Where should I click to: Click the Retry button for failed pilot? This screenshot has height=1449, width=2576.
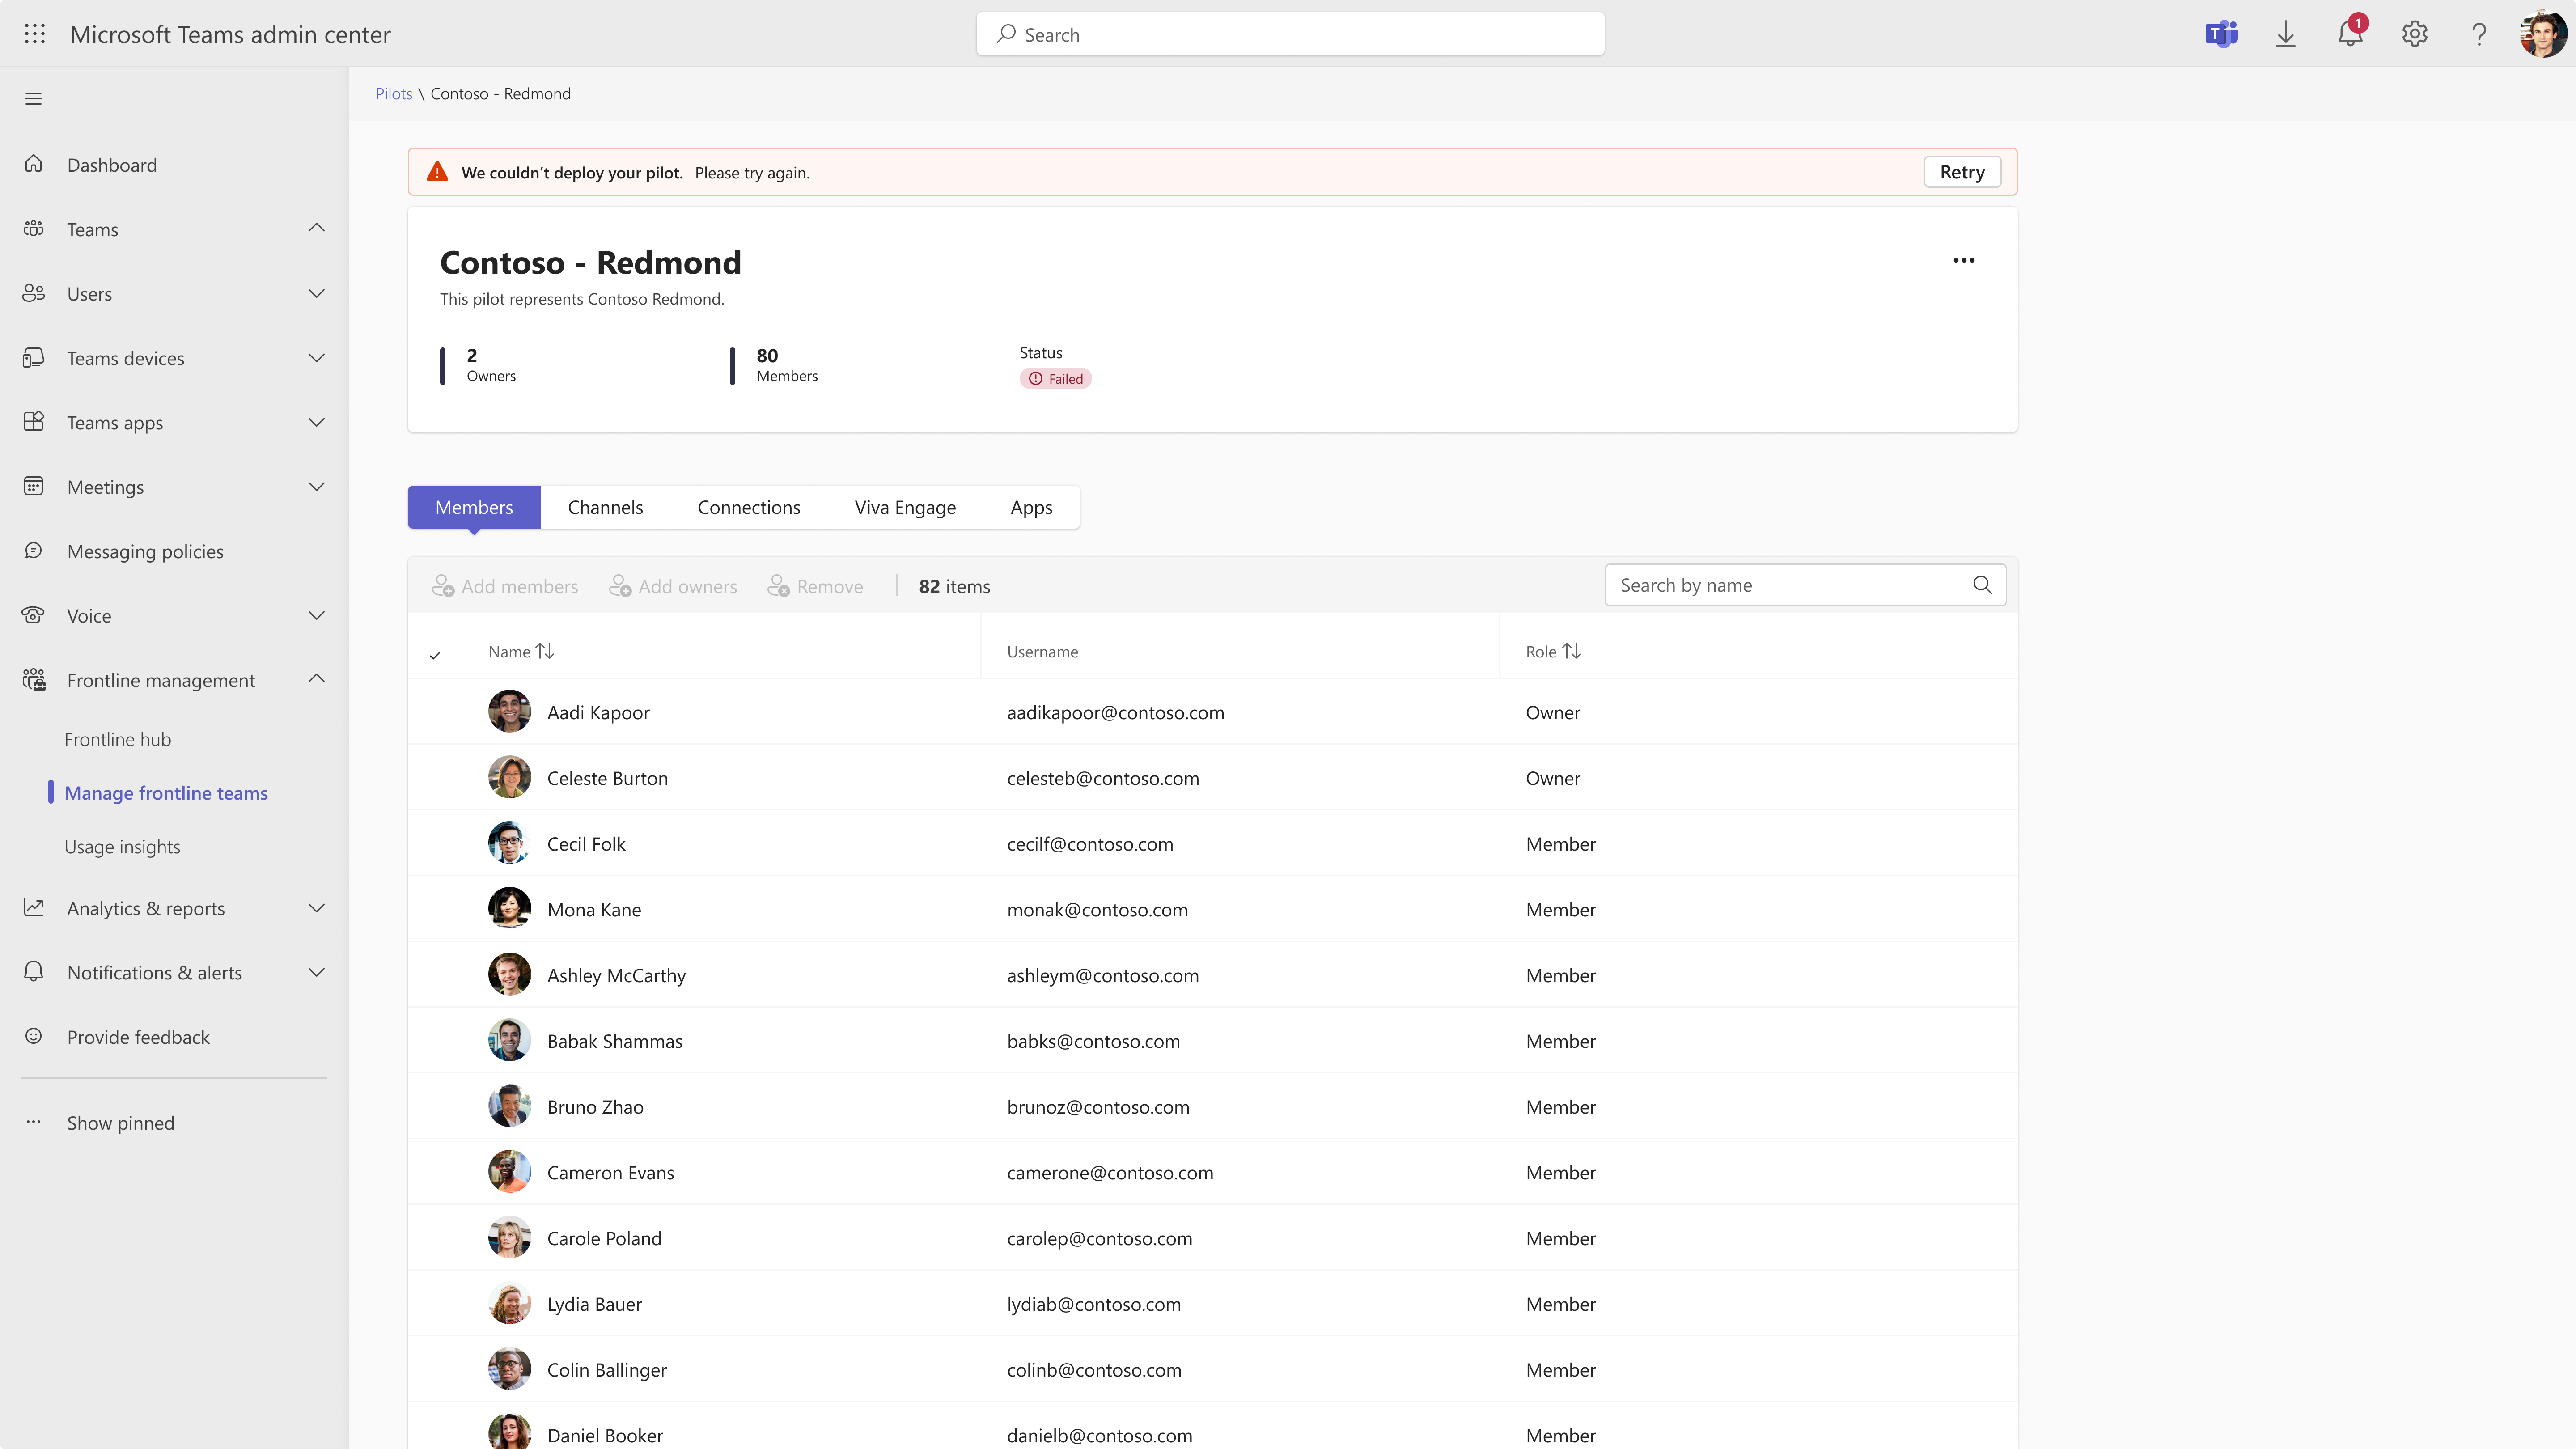[x=1961, y=171]
